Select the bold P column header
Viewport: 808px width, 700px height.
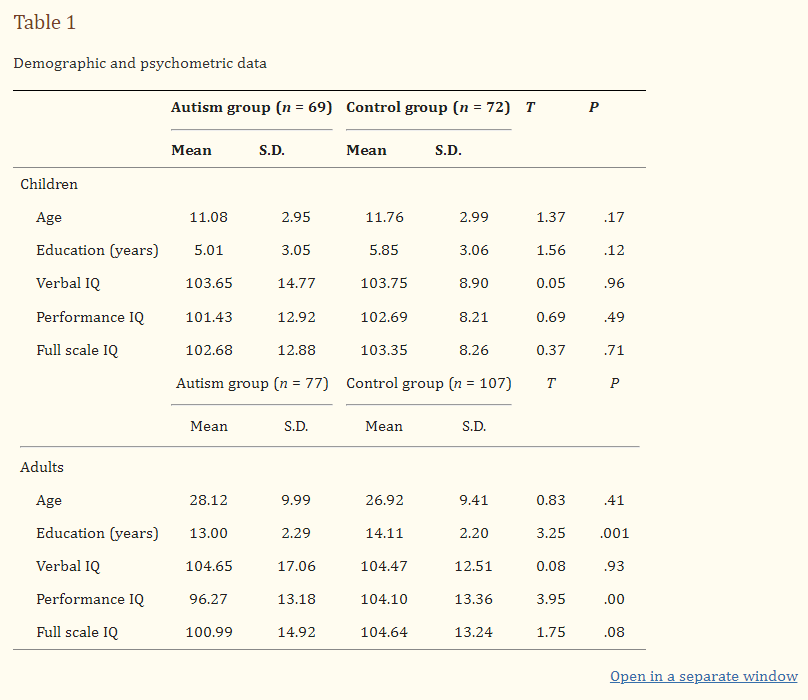pos(594,107)
